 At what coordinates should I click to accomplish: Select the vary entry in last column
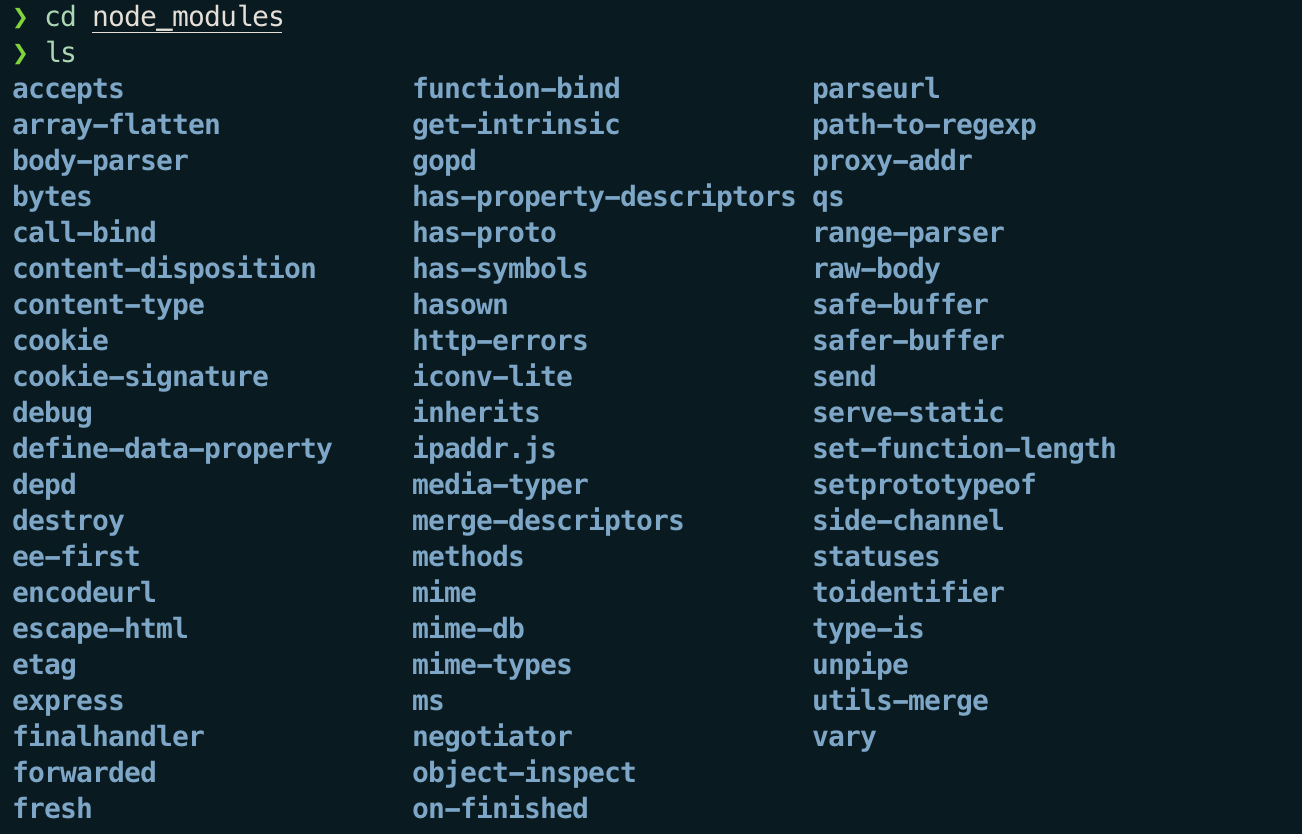point(844,738)
